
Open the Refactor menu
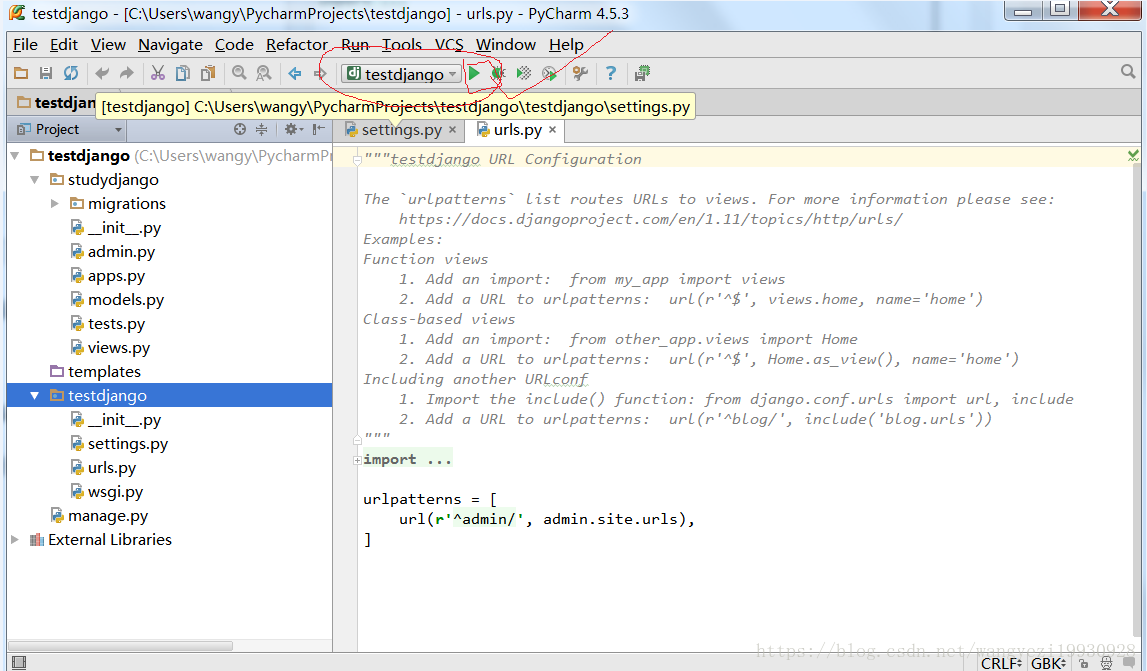296,45
